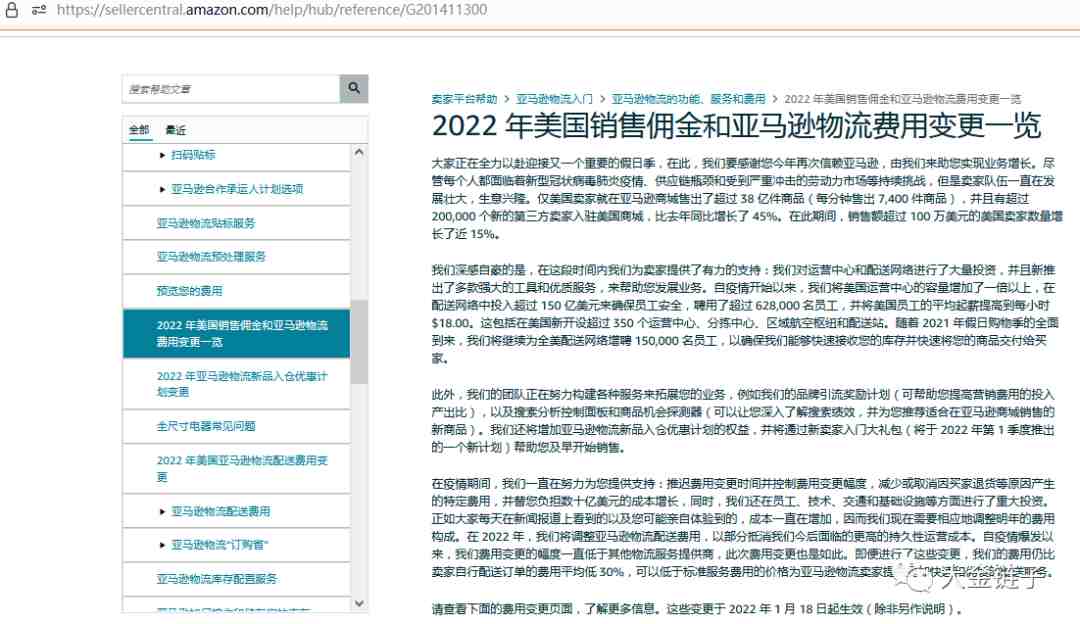The width and height of the screenshot is (1080, 624).
Task: Open 2022 年美国亚马逊物流配送费用变更 article
Action: [x=242, y=468]
